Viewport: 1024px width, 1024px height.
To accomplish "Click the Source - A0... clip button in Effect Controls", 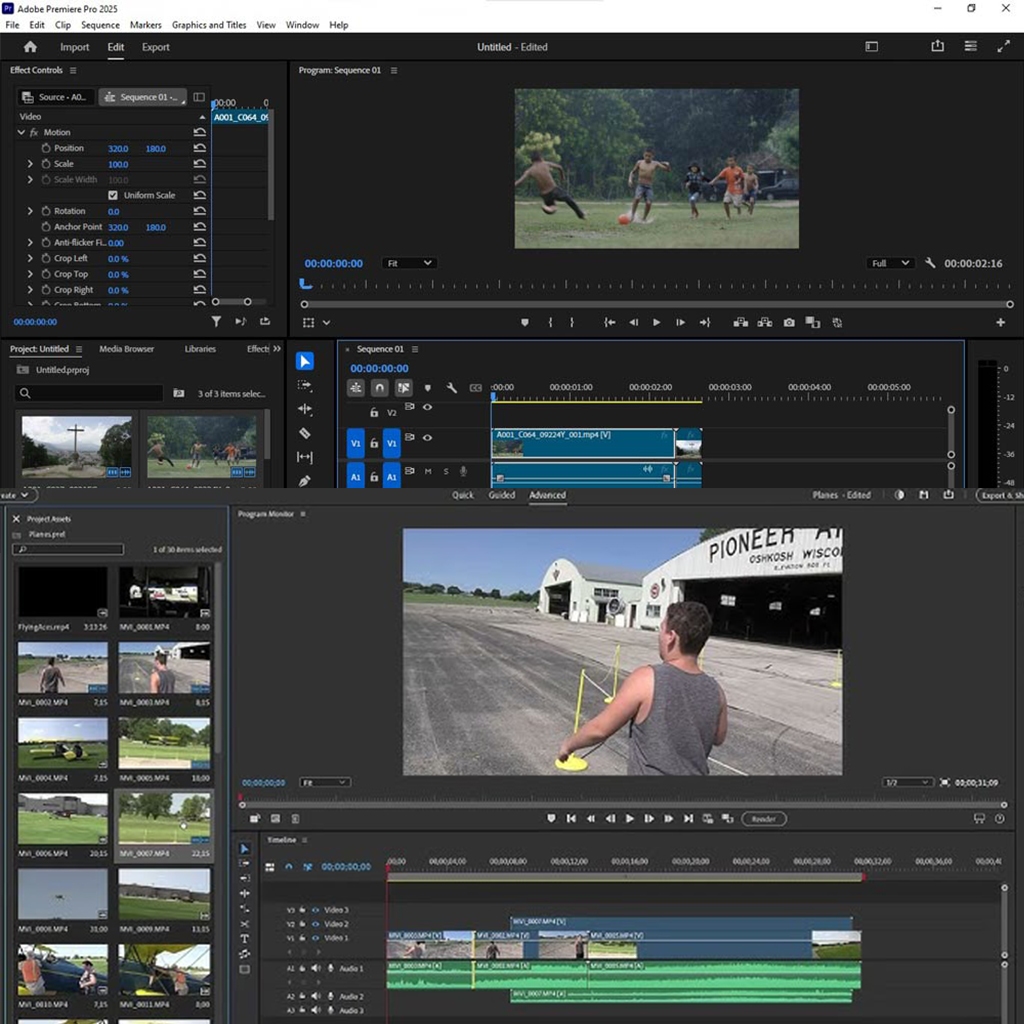I will coord(56,97).
